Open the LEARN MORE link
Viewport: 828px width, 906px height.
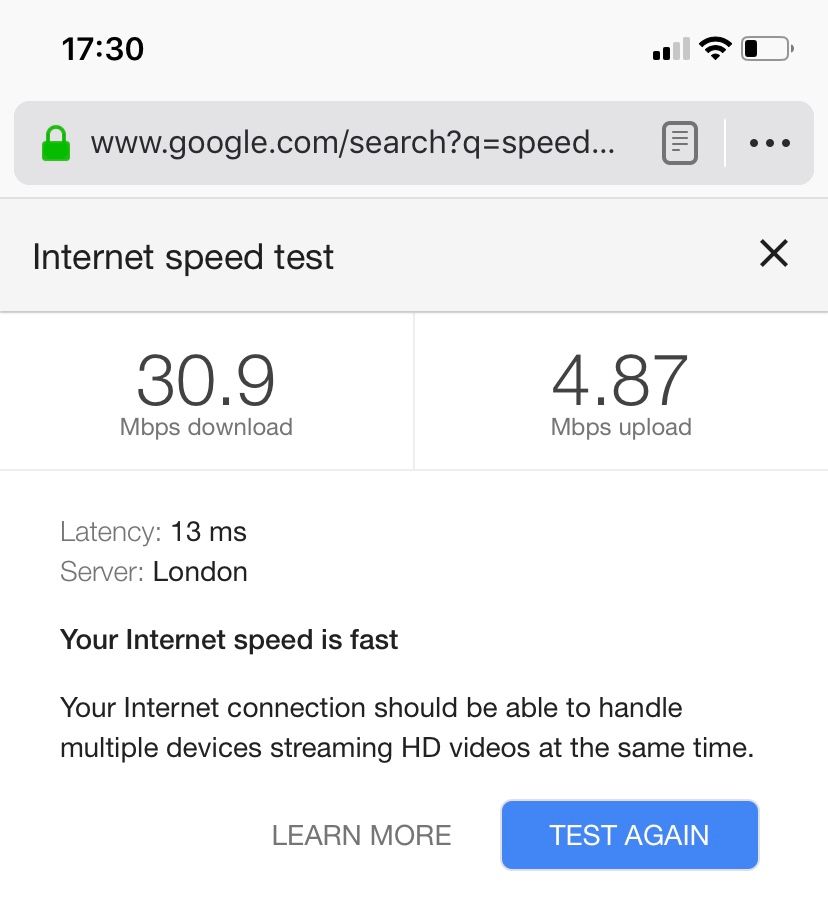click(361, 835)
